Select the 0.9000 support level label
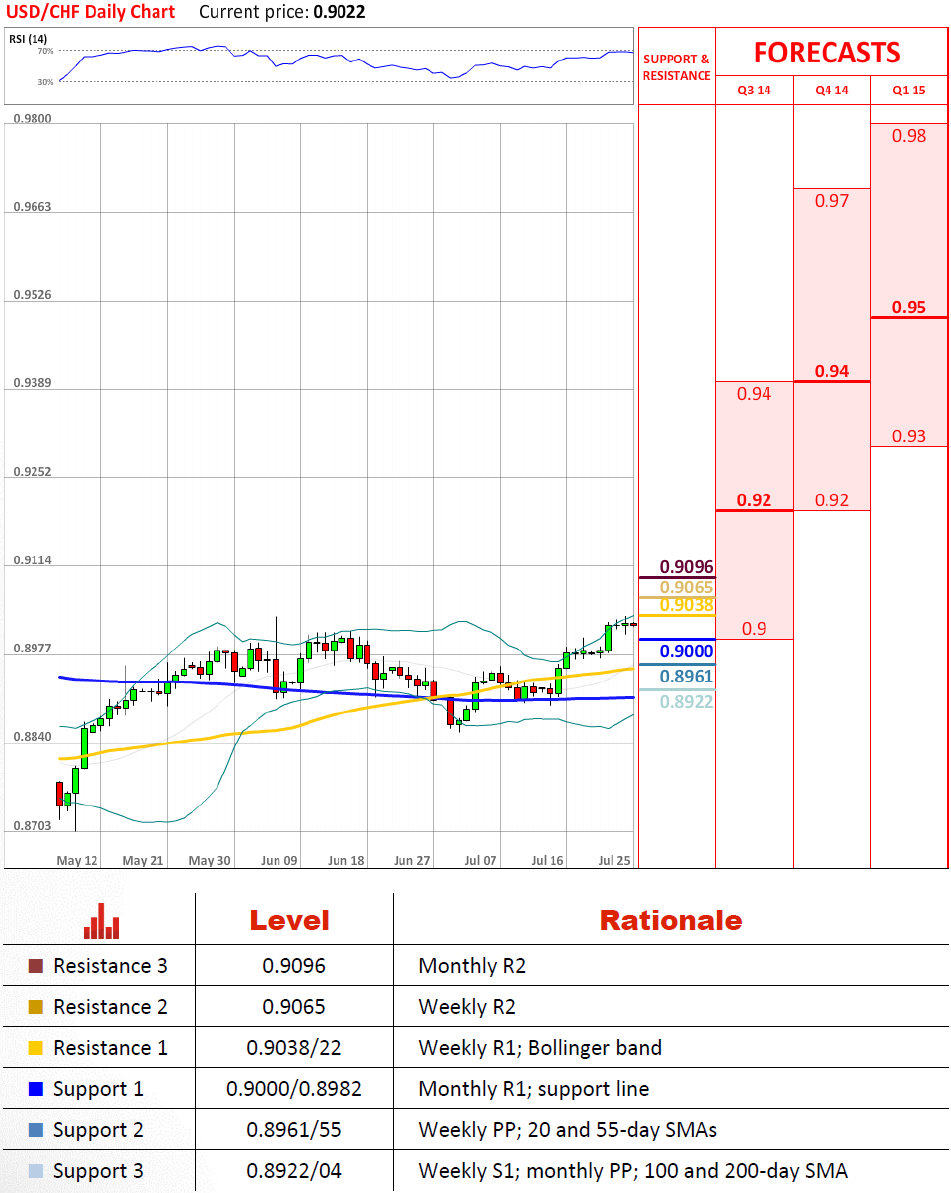Image resolution: width=951 pixels, height=1193 pixels. click(x=686, y=652)
